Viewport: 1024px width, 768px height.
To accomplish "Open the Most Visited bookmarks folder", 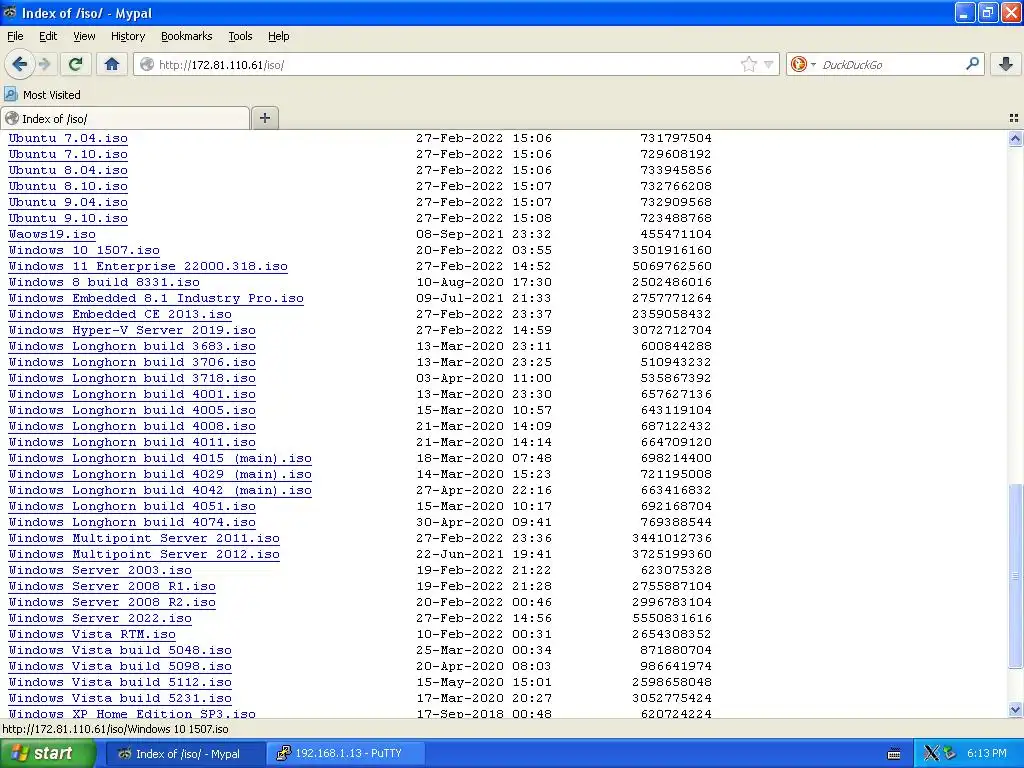I will tap(42, 95).
